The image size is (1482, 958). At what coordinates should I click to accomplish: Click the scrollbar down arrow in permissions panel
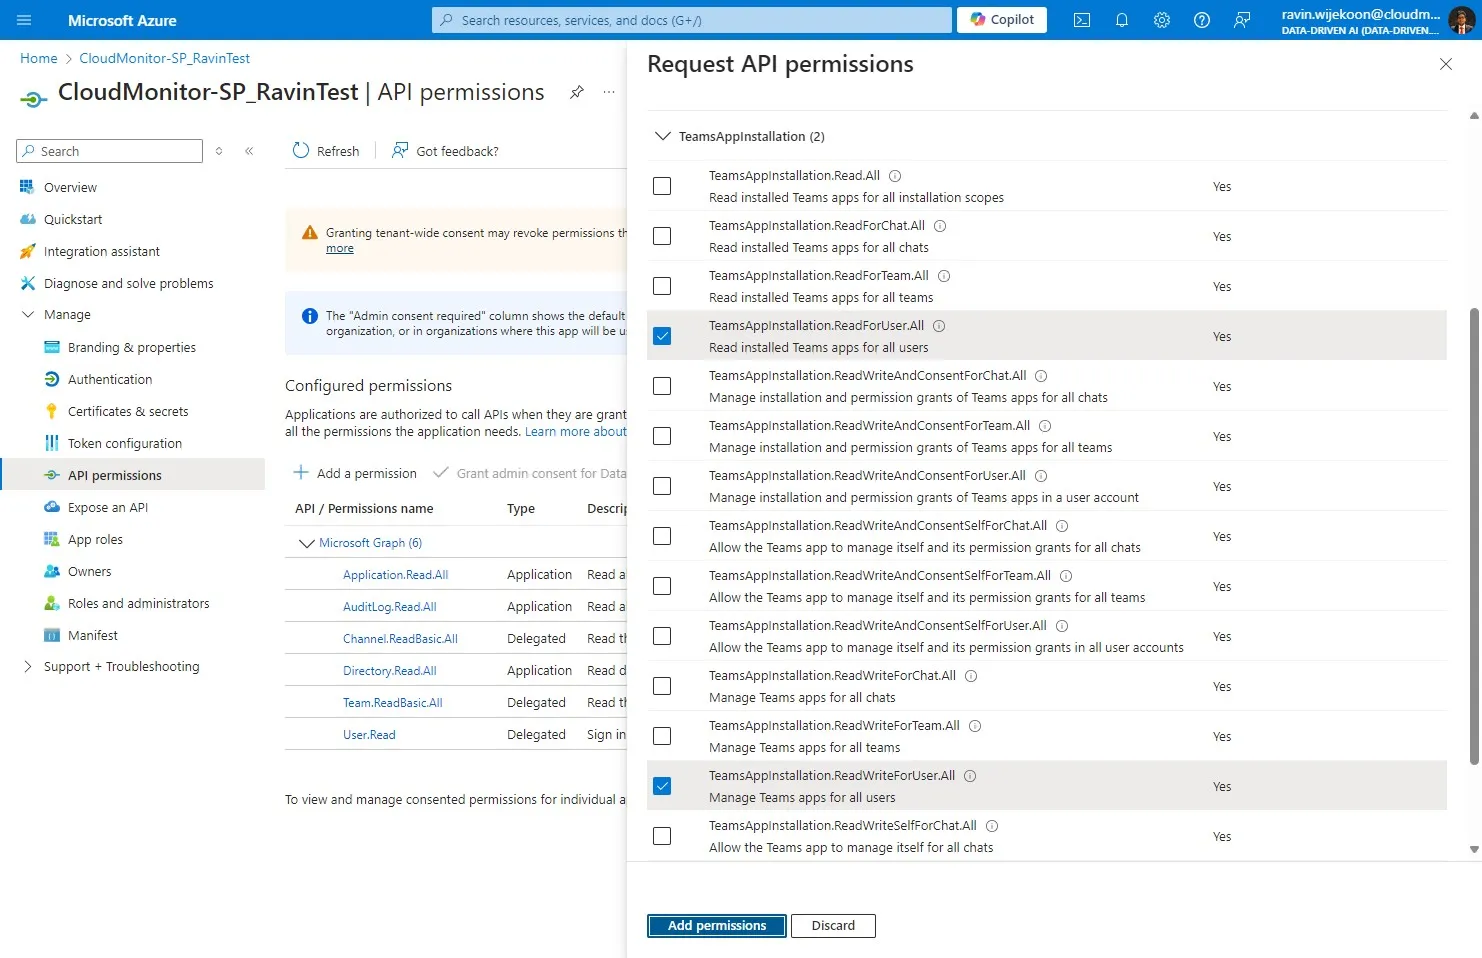[x=1474, y=849]
